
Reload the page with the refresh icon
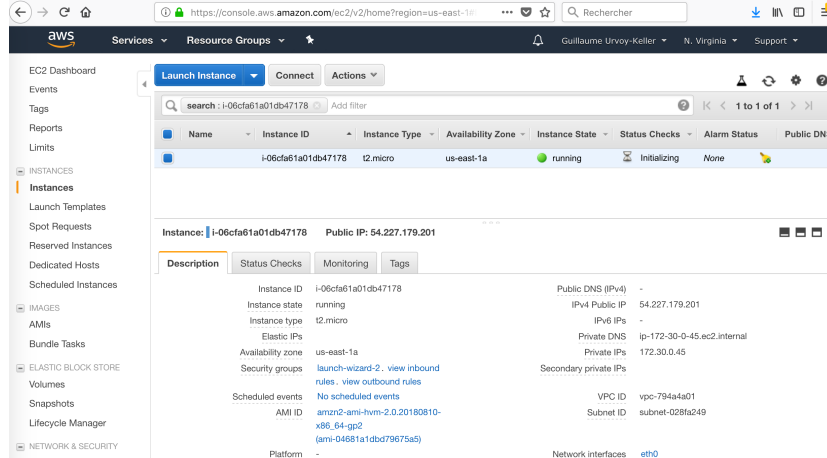(x=64, y=12)
